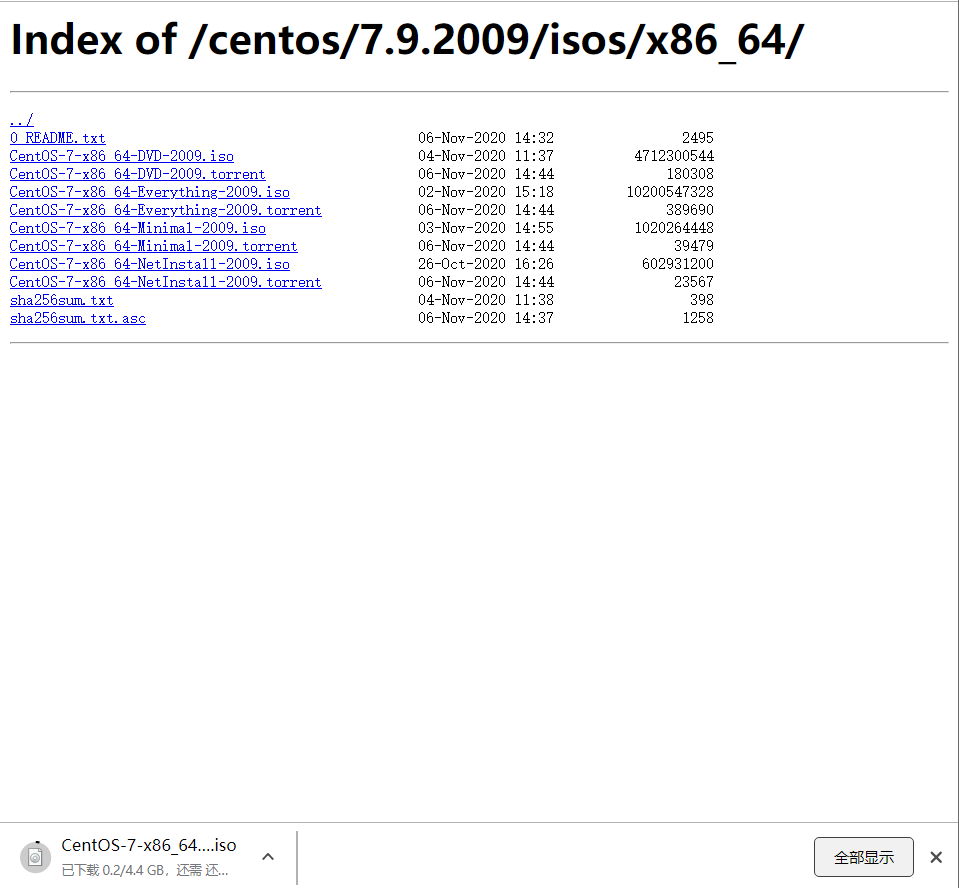The height and width of the screenshot is (888, 959).
Task: Click the size value 2495
Action: point(698,138)
